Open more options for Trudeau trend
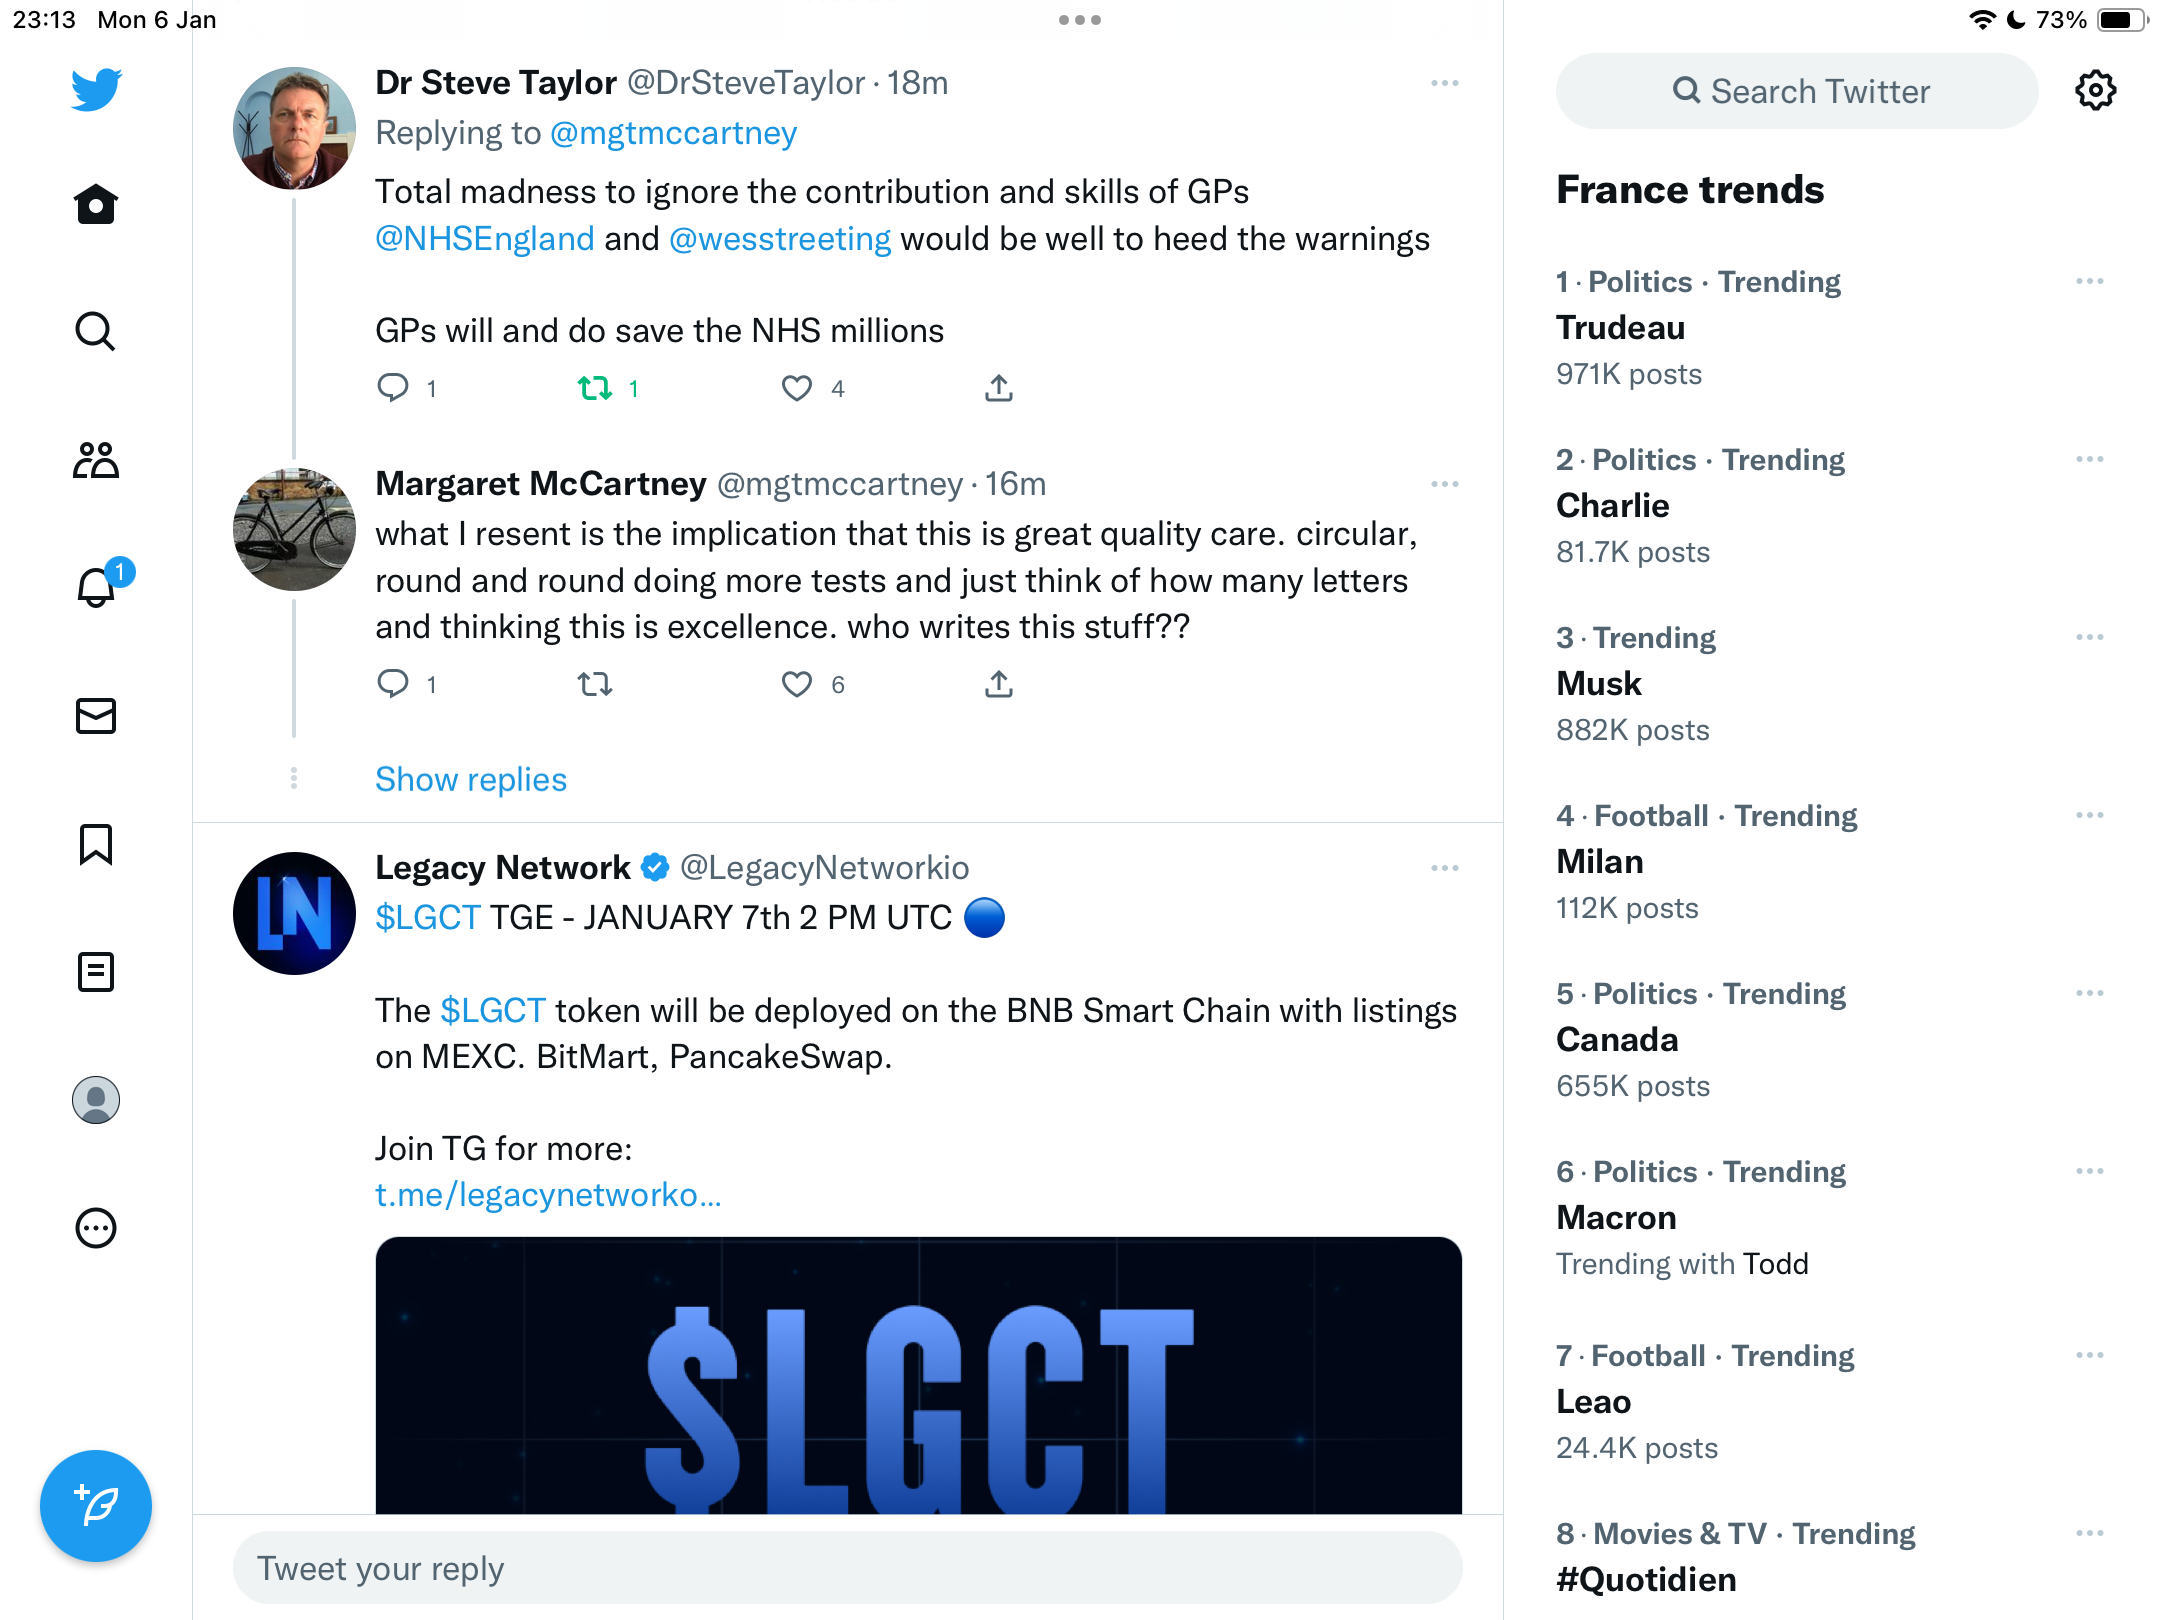Screen dimensions: 2160x1620 coord(2089,282)
